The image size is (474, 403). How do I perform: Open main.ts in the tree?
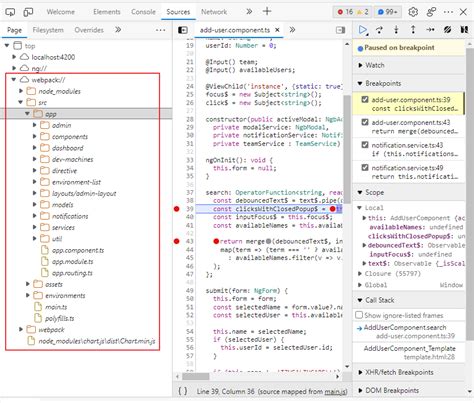click(x=56, y=307)
